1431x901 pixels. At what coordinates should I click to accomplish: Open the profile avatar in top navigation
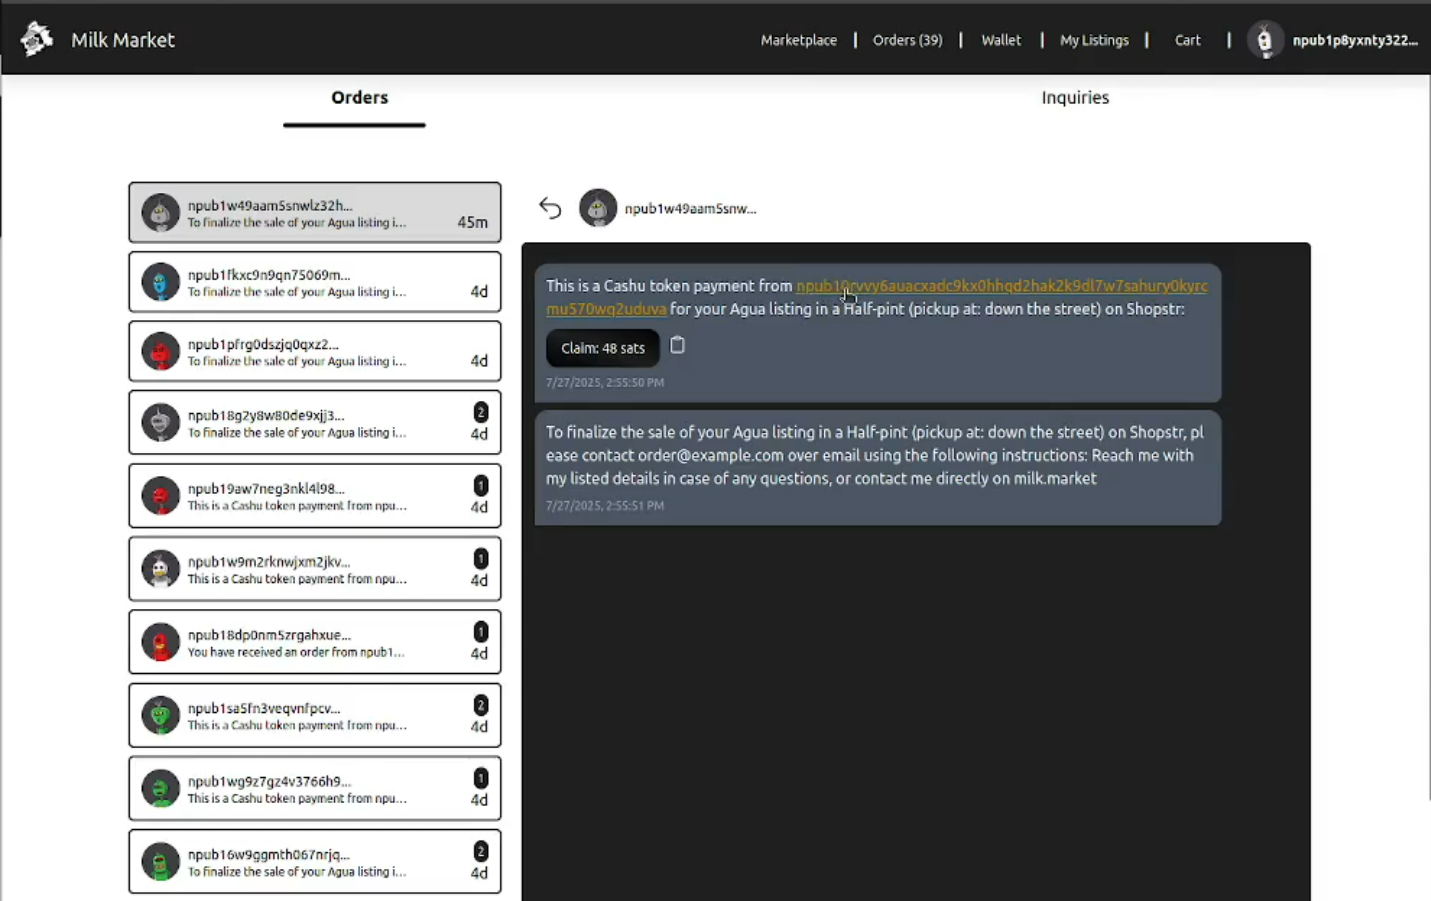point(1264,40)
